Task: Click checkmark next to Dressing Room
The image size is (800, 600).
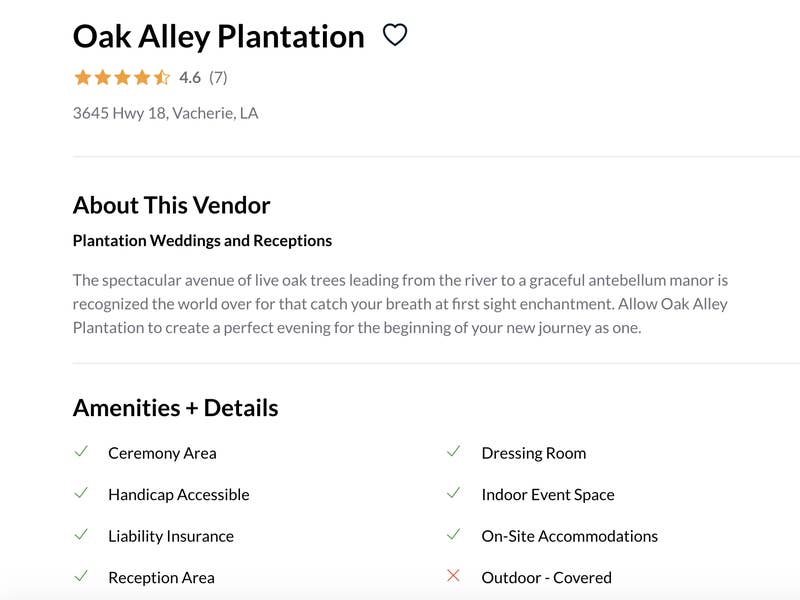Action: click(x=454, y=452)
